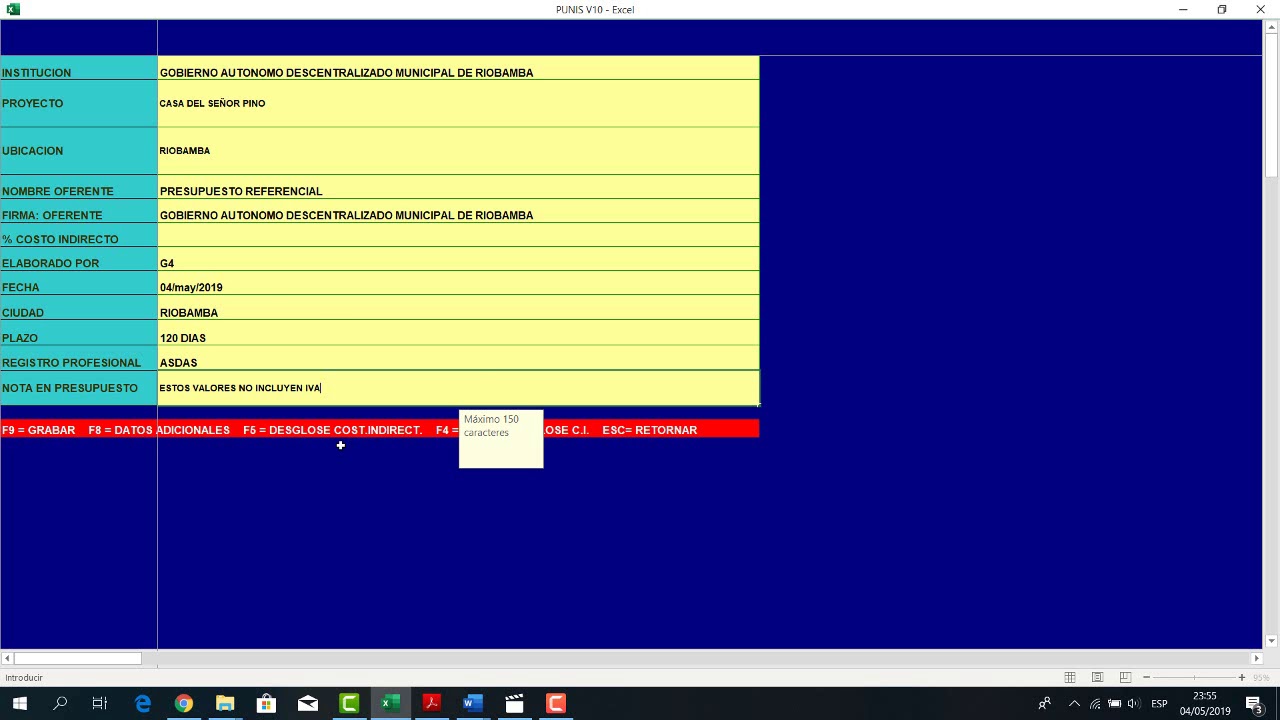Open Task View on the taskbar
Viewport: 1280px width, 720px height.
point(100,703)
